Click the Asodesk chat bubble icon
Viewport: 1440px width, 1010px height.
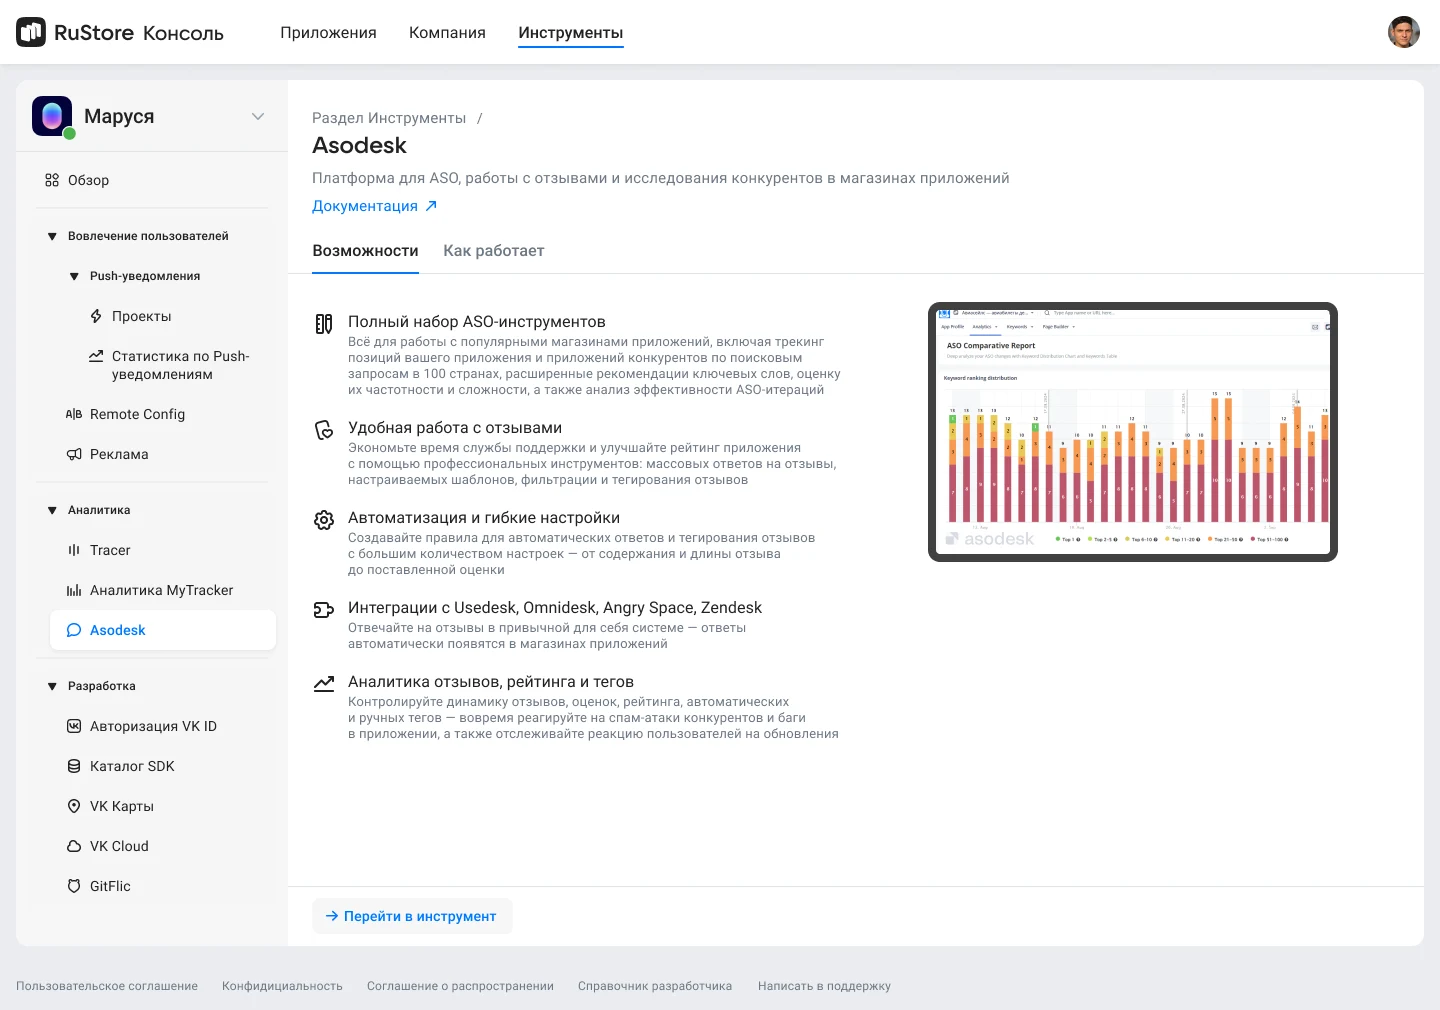(74, 630)
